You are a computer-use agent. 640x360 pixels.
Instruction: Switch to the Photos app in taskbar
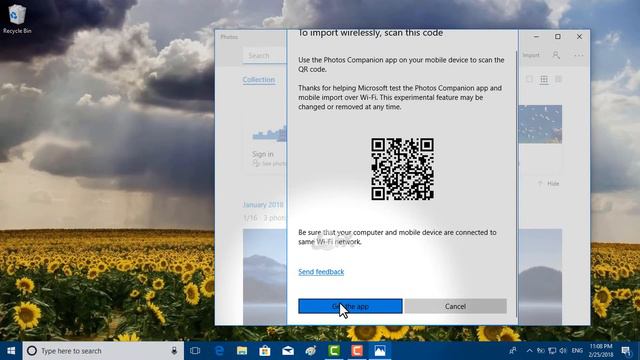380,351
